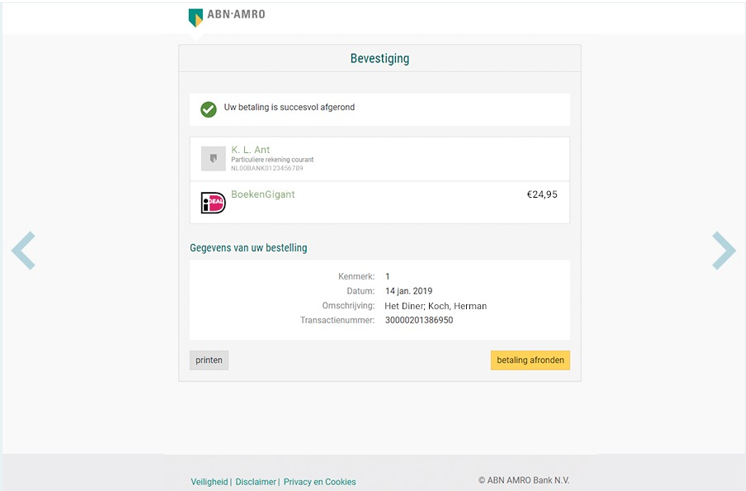Click the Bevestiging heading
This screenshot has height=491, width=746.
pyautogui.click(x=380, y=59)
